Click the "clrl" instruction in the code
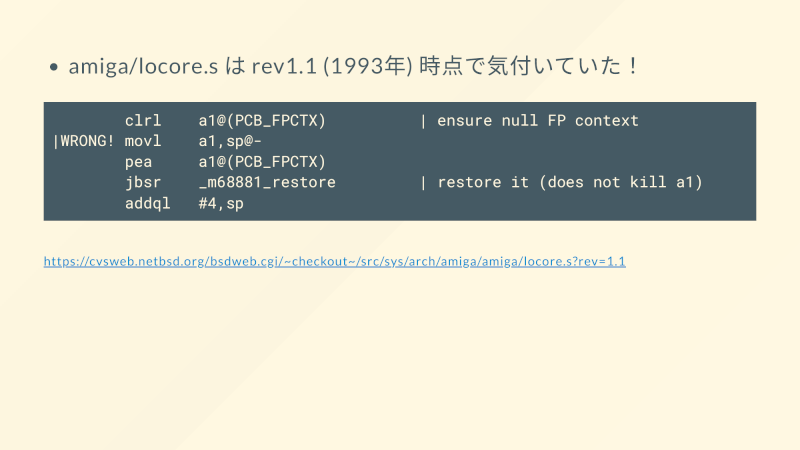This screenshot has width=800, height=450. pos(143,121)
